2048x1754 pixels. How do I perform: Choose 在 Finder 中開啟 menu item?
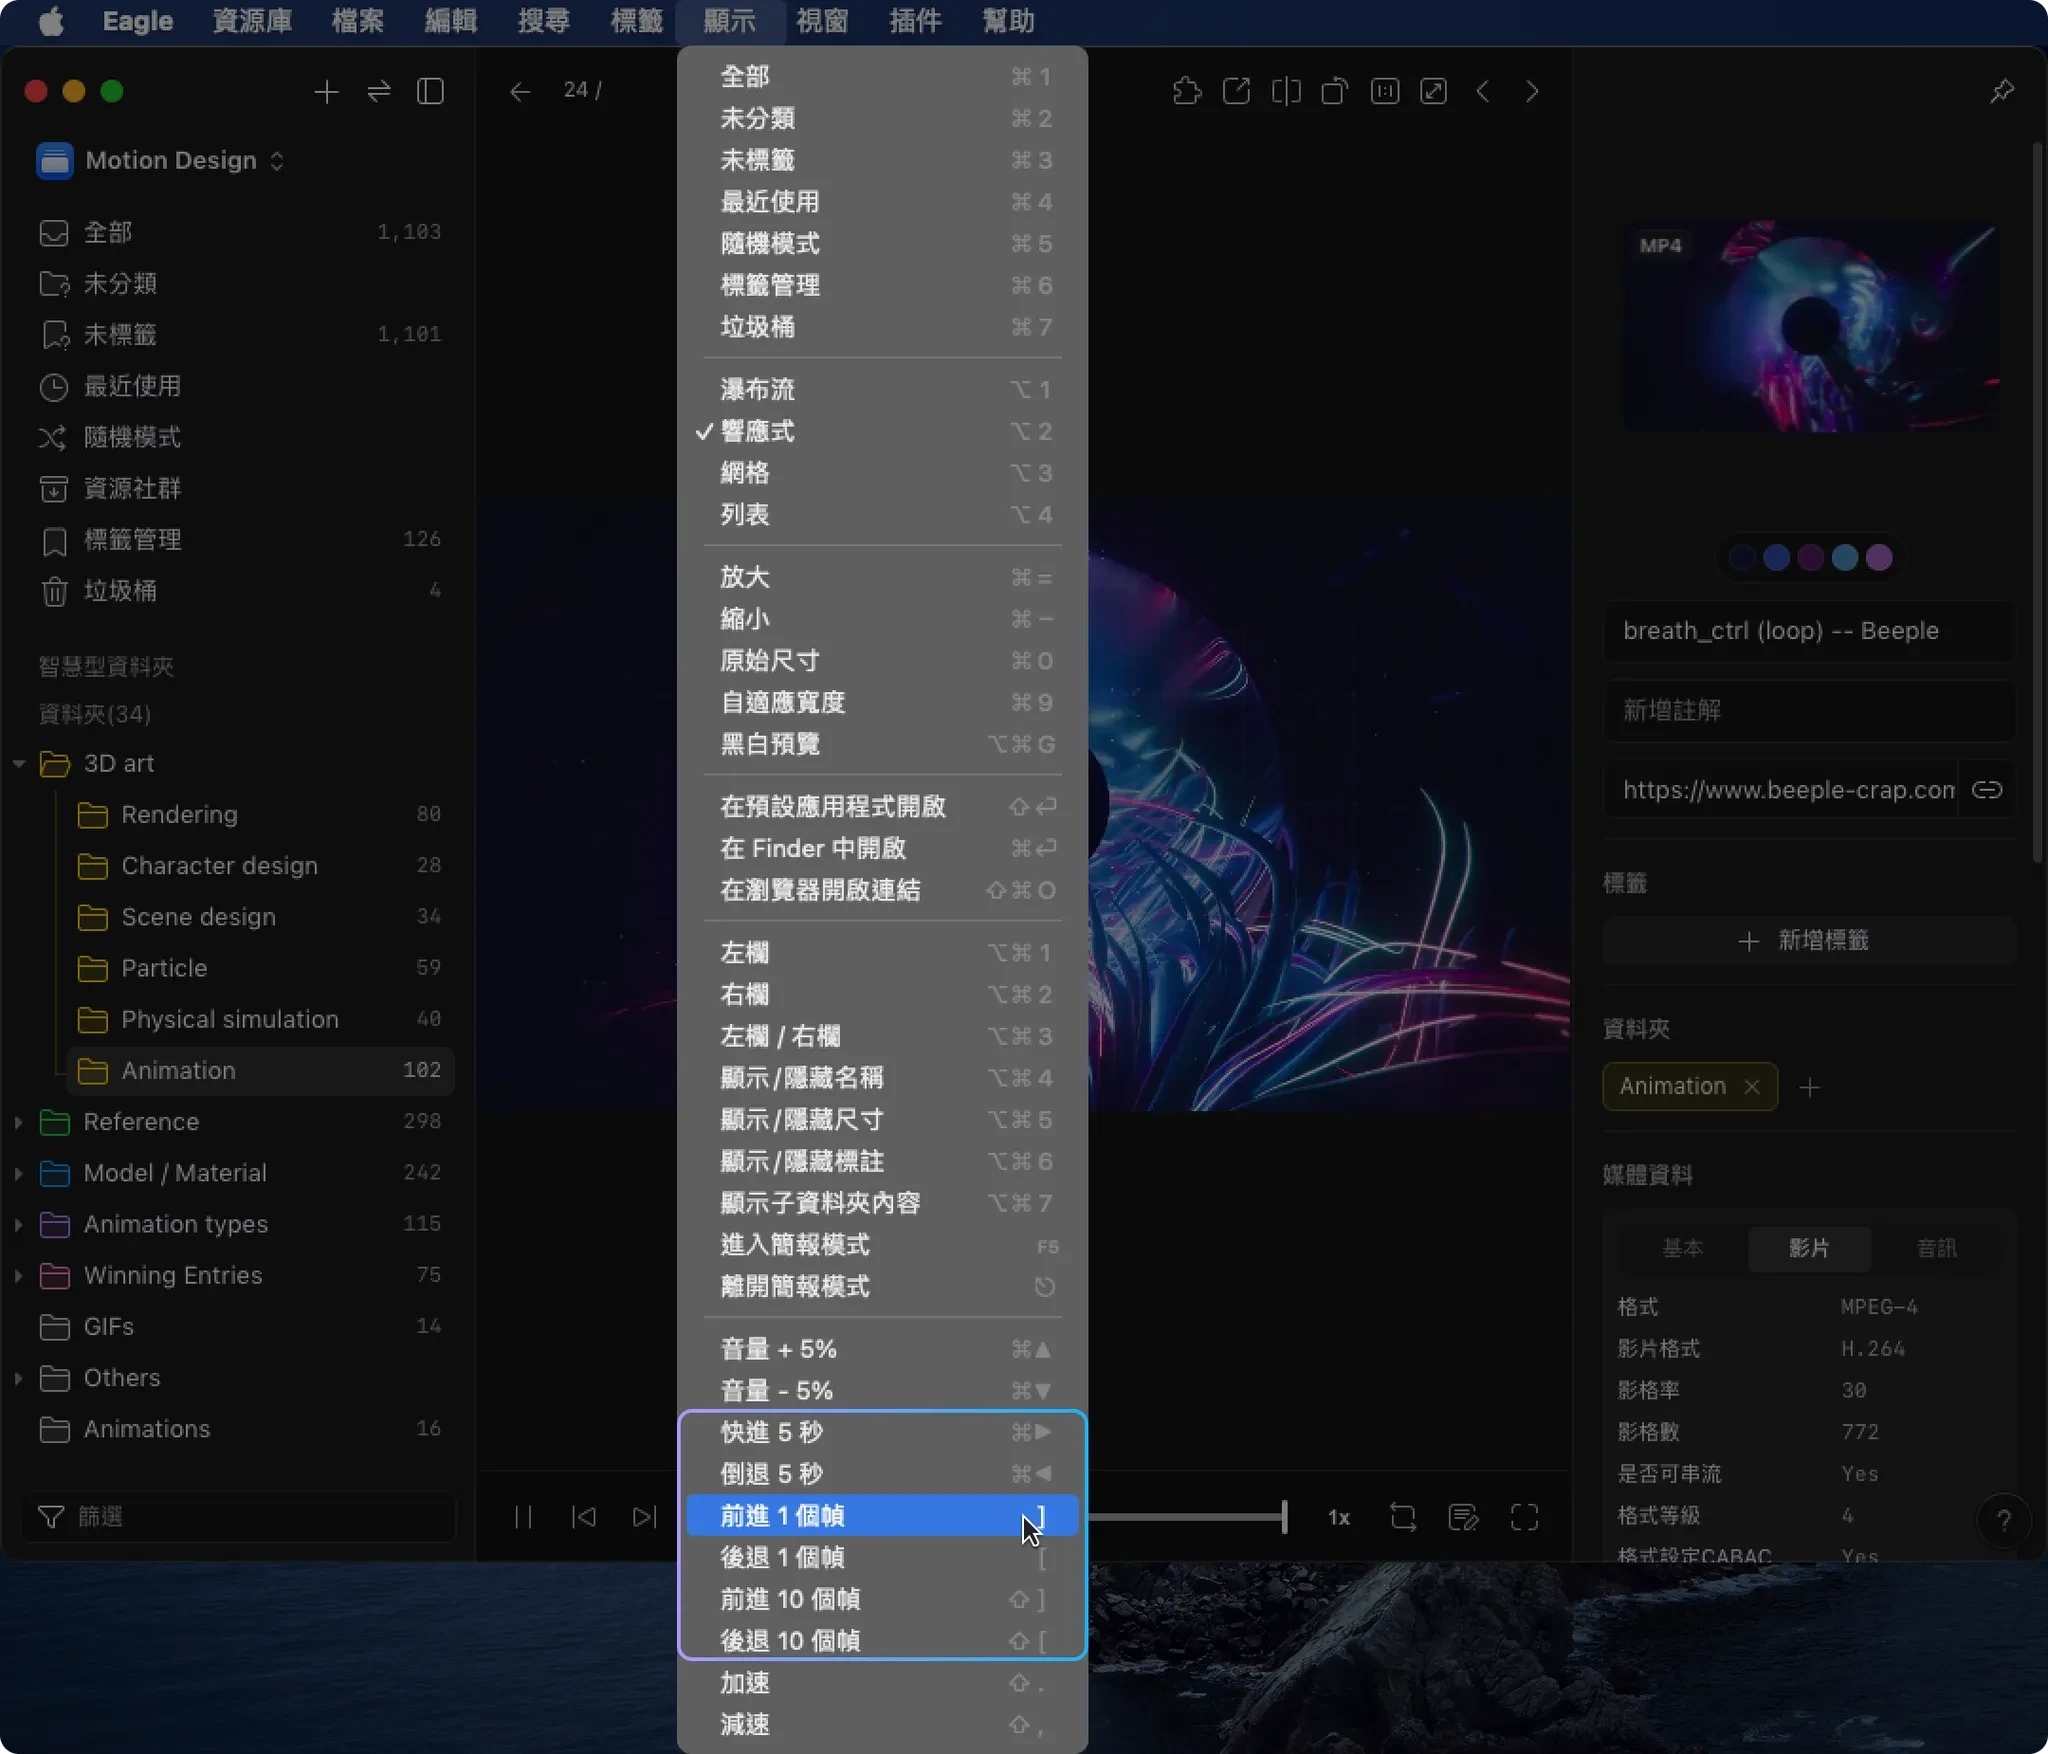[x=882, y=849]
